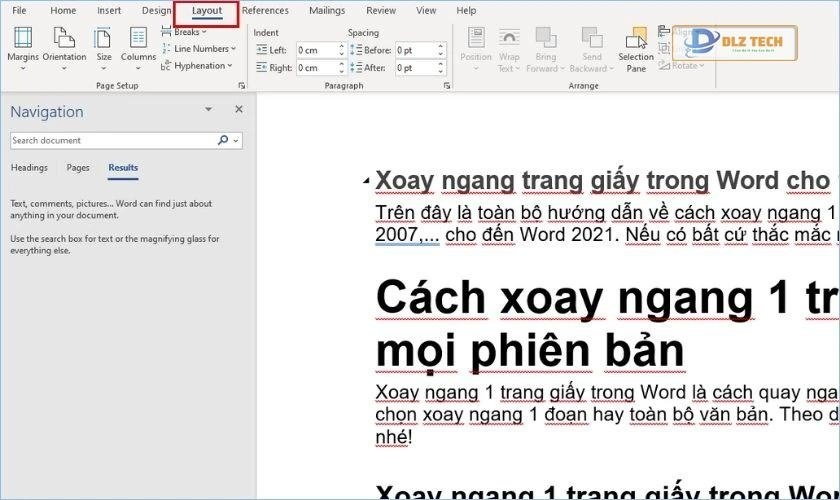This screenshot has width=840, height=500.
Task: Click the Orientation icon
Action: (x=64, y=44)
